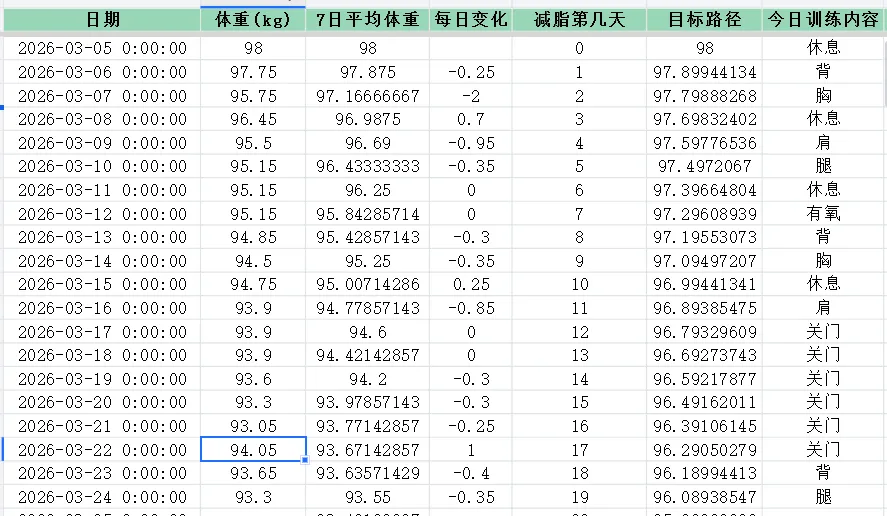Viewport: 887px width, 516px height.
Task: Select the average cell 93.55
Action: tap(368, 497)
